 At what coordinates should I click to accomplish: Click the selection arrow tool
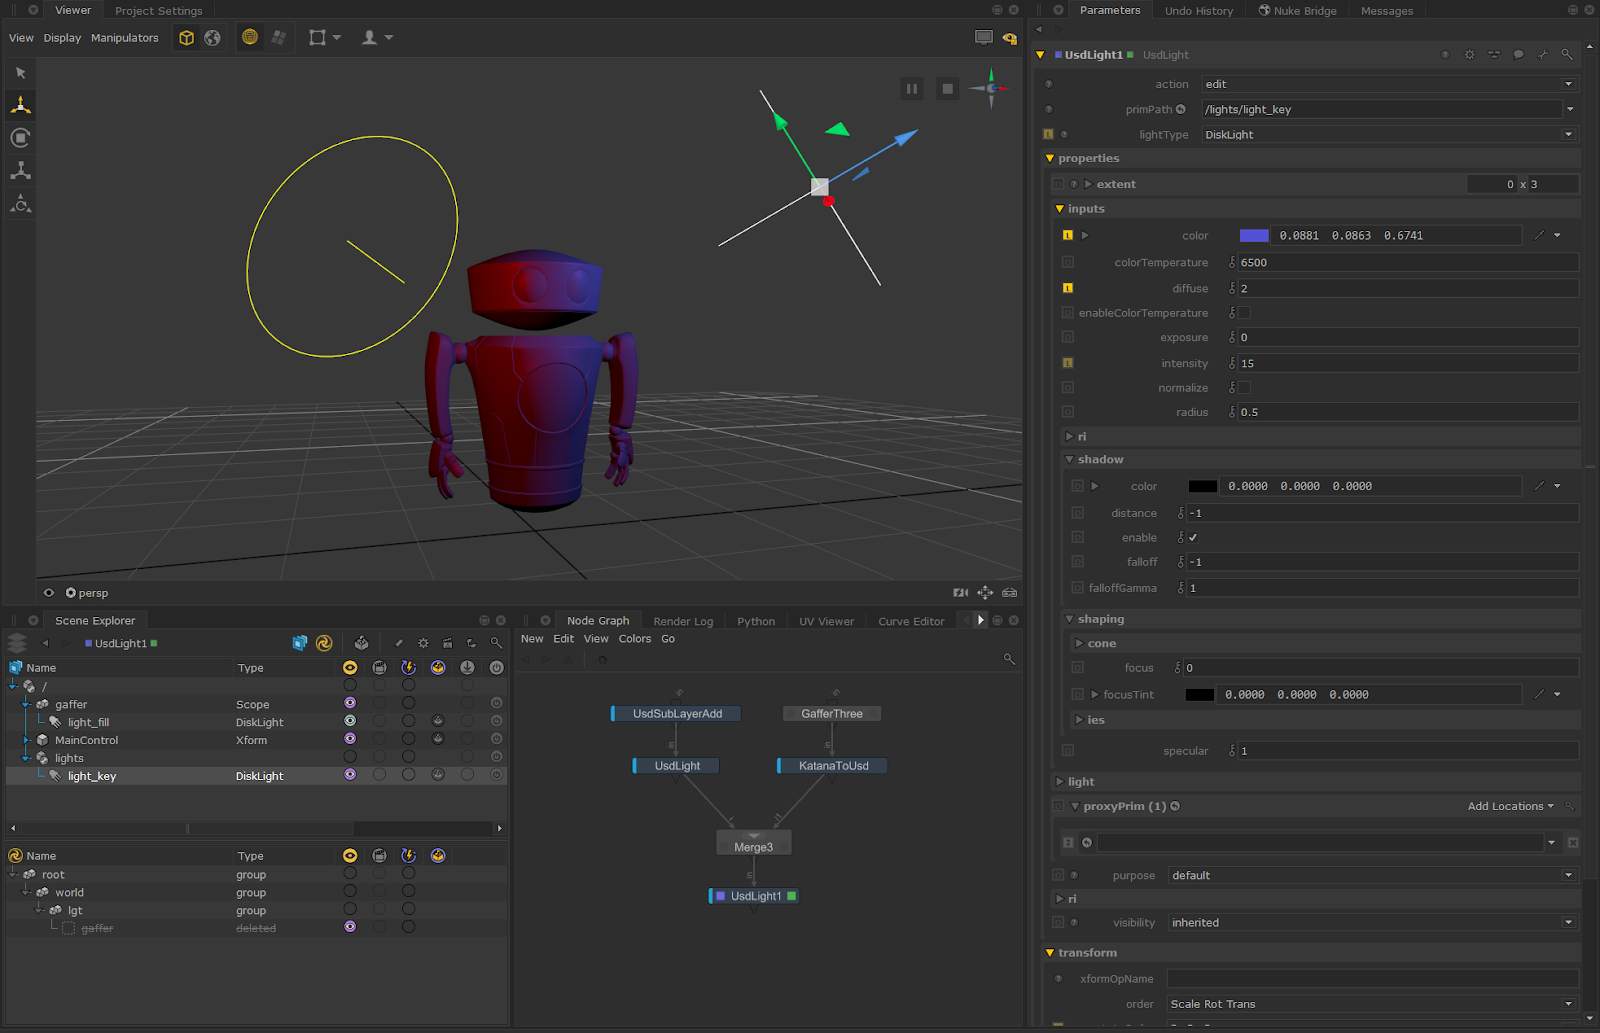pos(20,73)
